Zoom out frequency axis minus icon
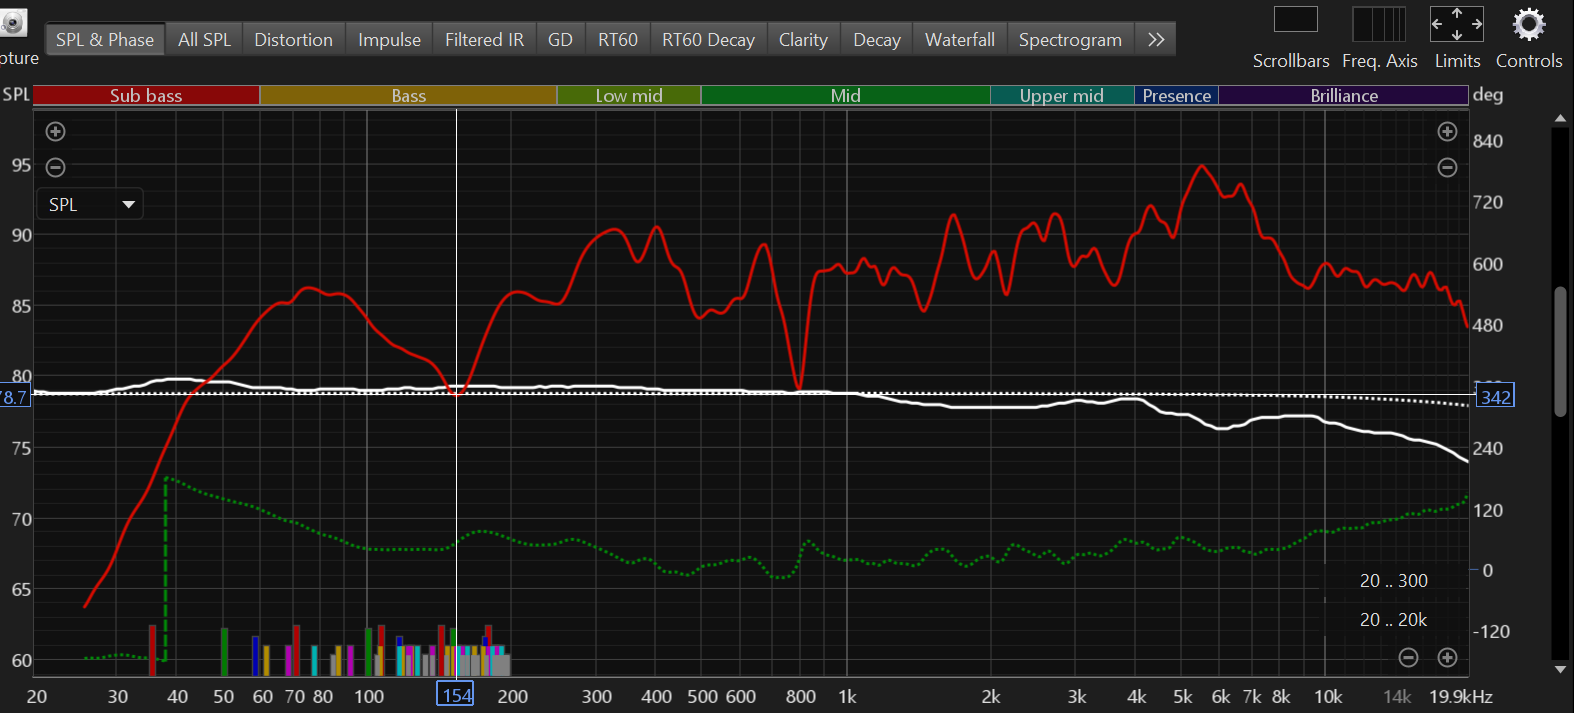 click(x=1408, y=657)
